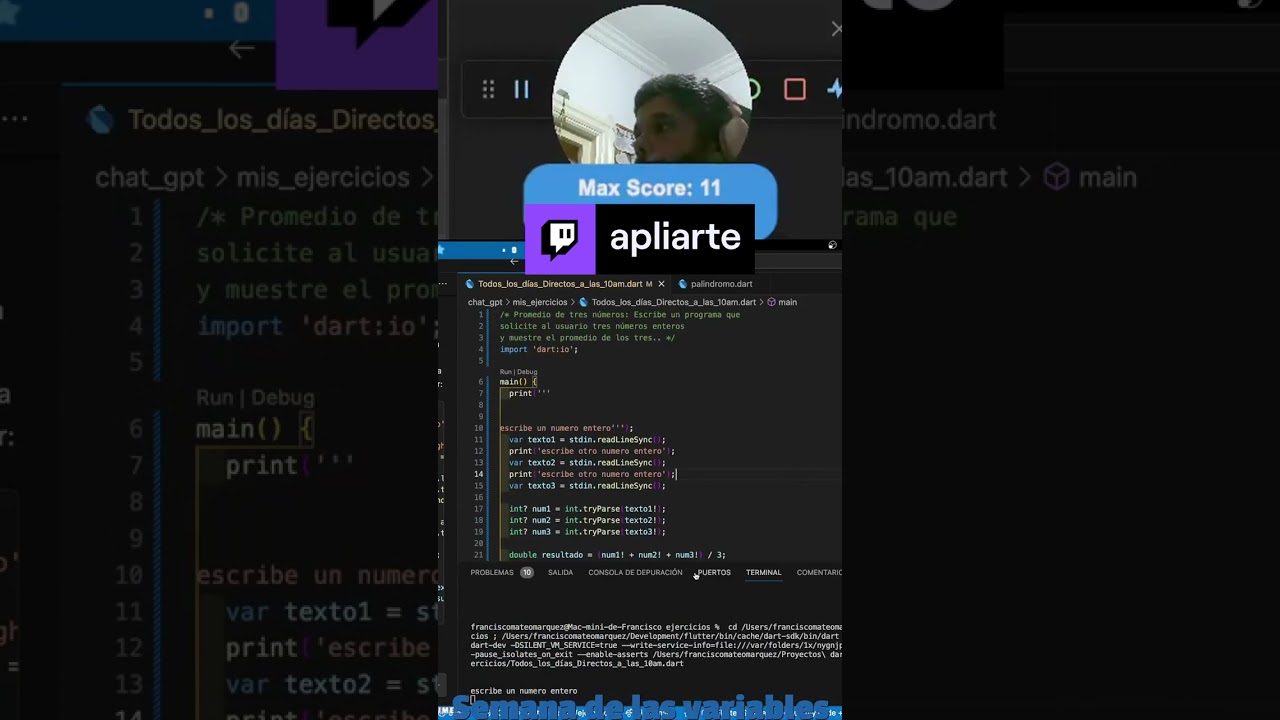Click line 19 int? num3 parse statement
This screenshot has height=720, width=1280.
[587, 532]
